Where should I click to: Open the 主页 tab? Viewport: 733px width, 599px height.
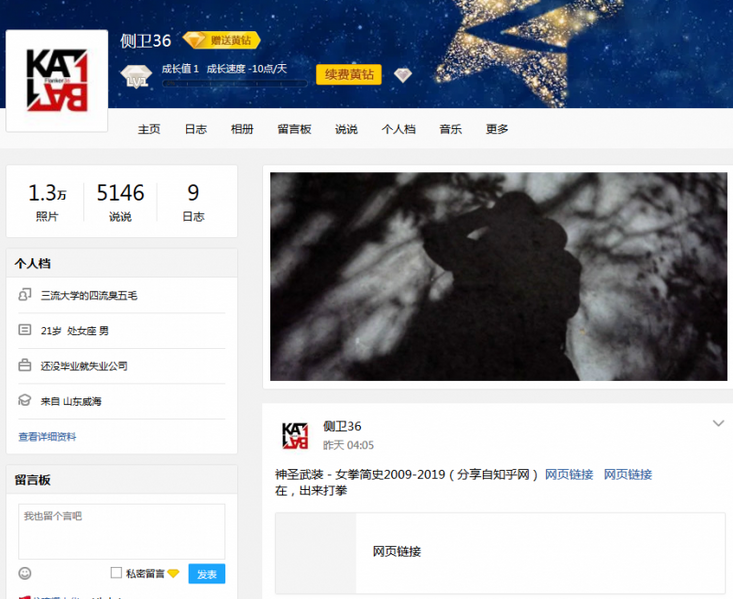point(149,129)
